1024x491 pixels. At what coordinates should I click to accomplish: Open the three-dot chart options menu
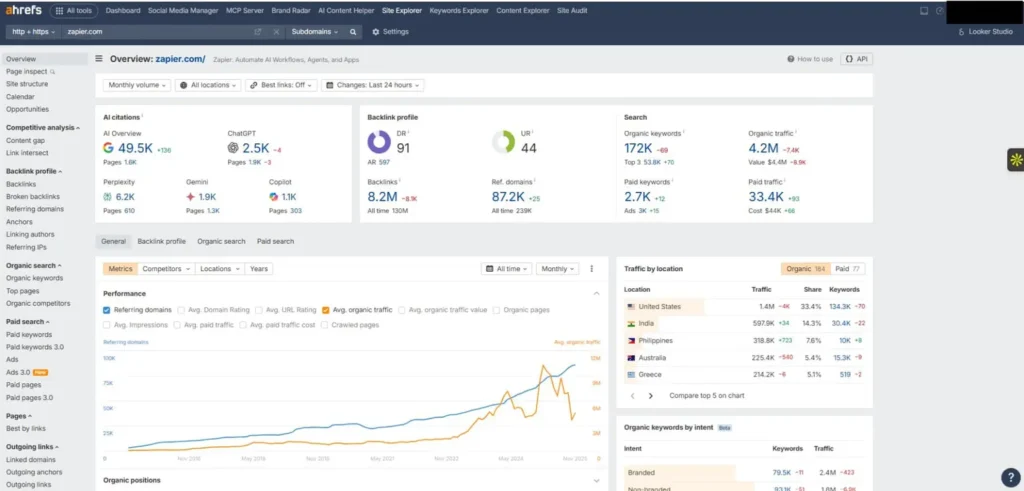point(591,269)
